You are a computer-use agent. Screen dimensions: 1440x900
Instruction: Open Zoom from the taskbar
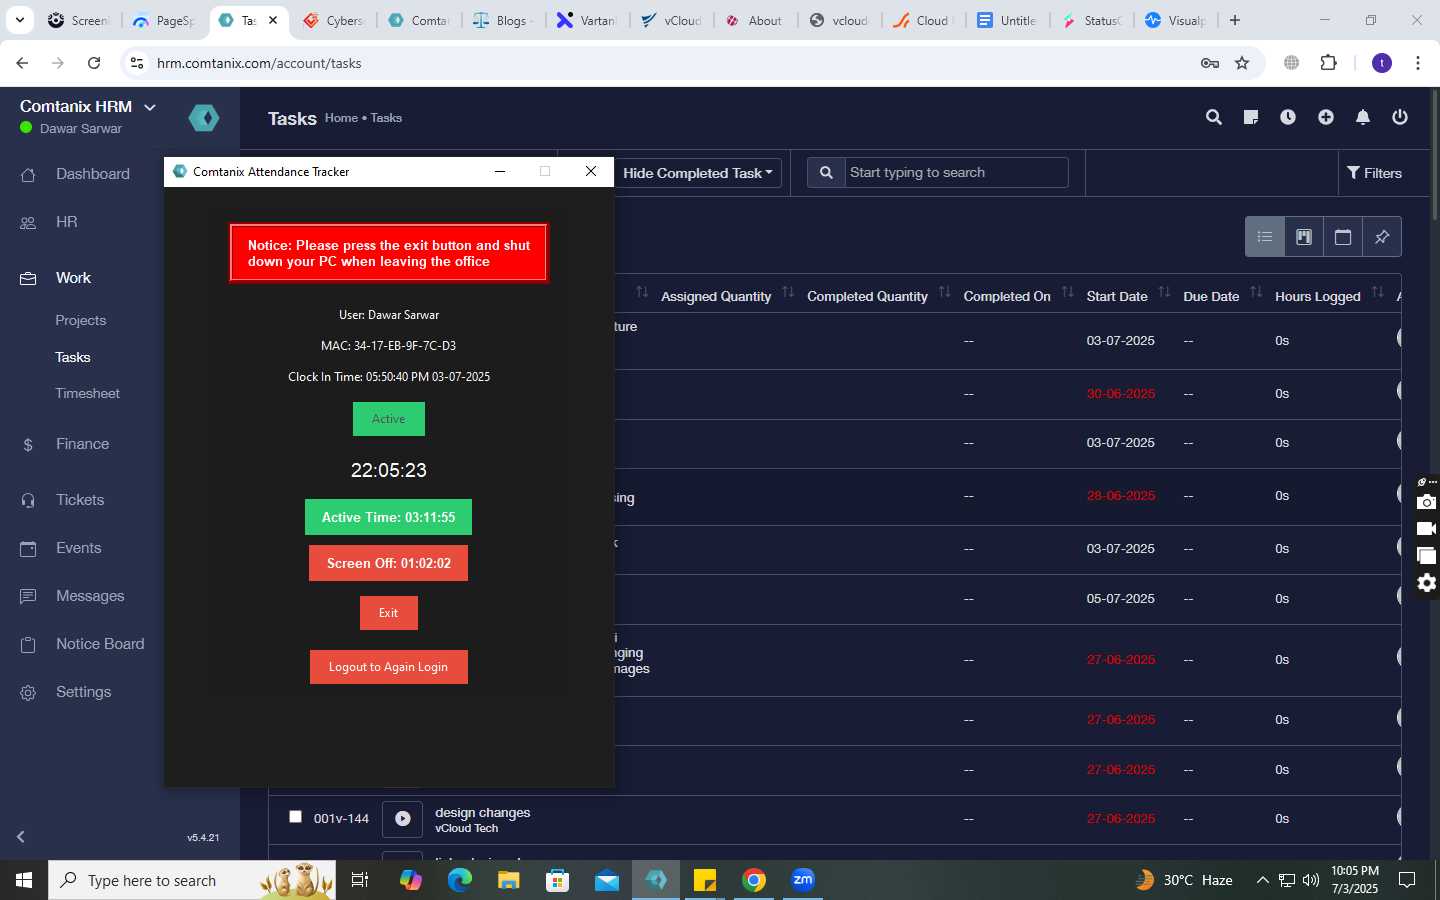tap(803, 880)
